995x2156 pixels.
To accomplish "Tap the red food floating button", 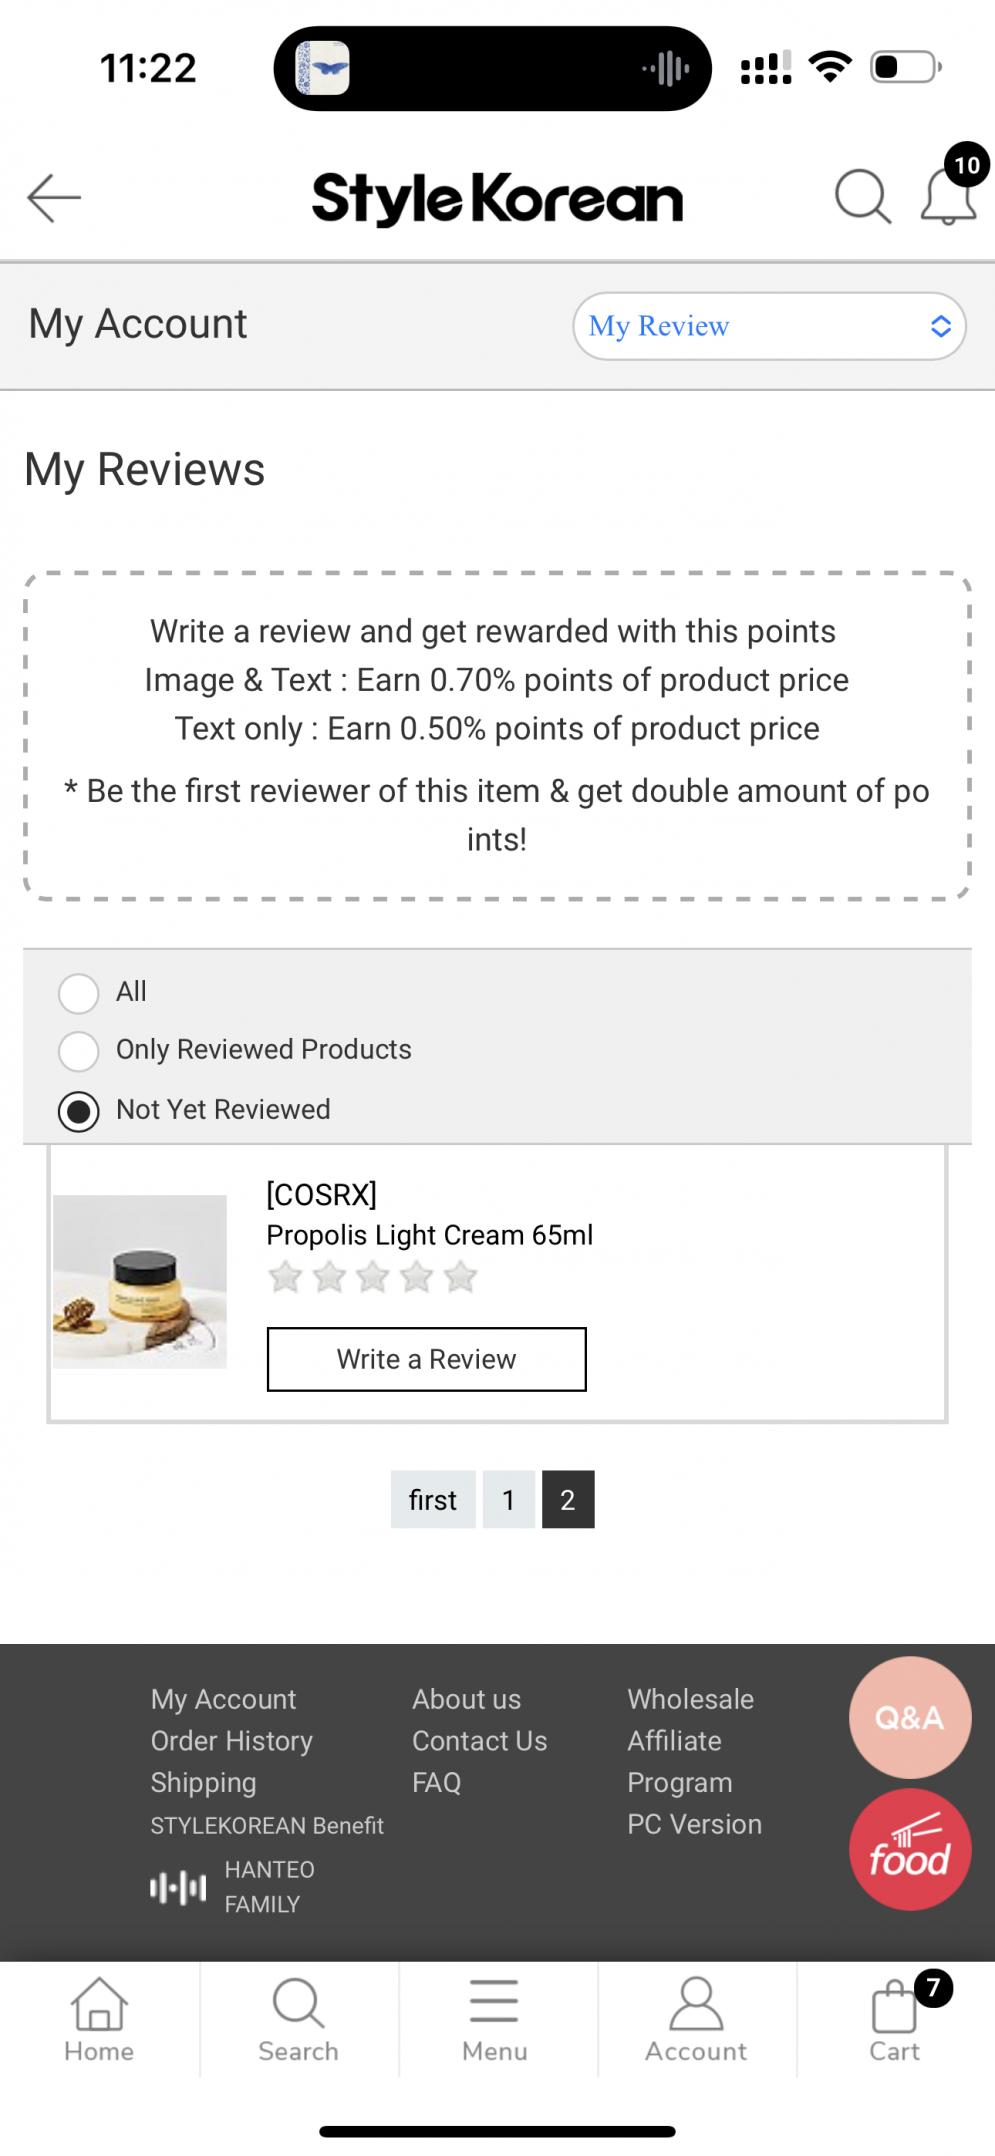I will [x=909, y=1849].
